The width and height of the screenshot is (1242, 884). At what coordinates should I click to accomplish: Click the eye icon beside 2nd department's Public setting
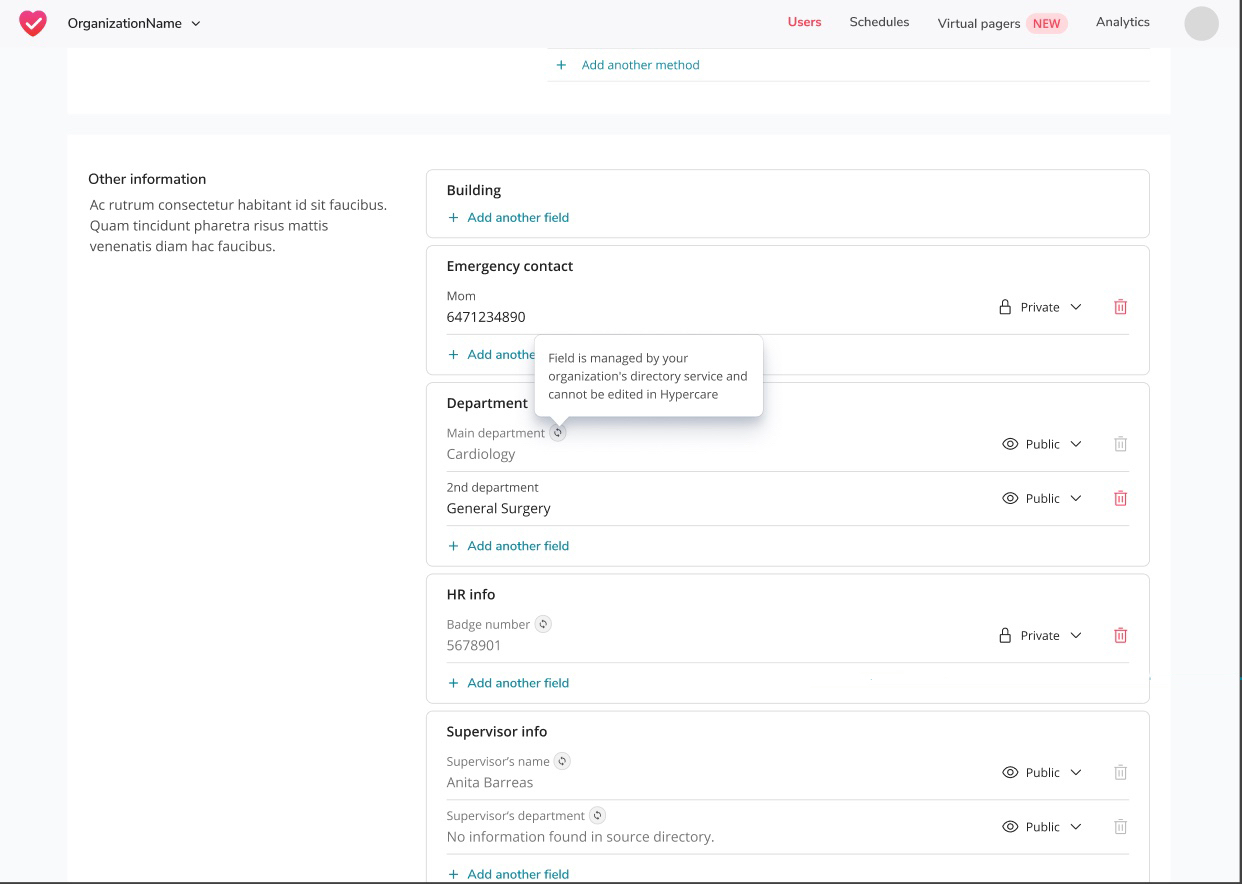(1010, 498)
